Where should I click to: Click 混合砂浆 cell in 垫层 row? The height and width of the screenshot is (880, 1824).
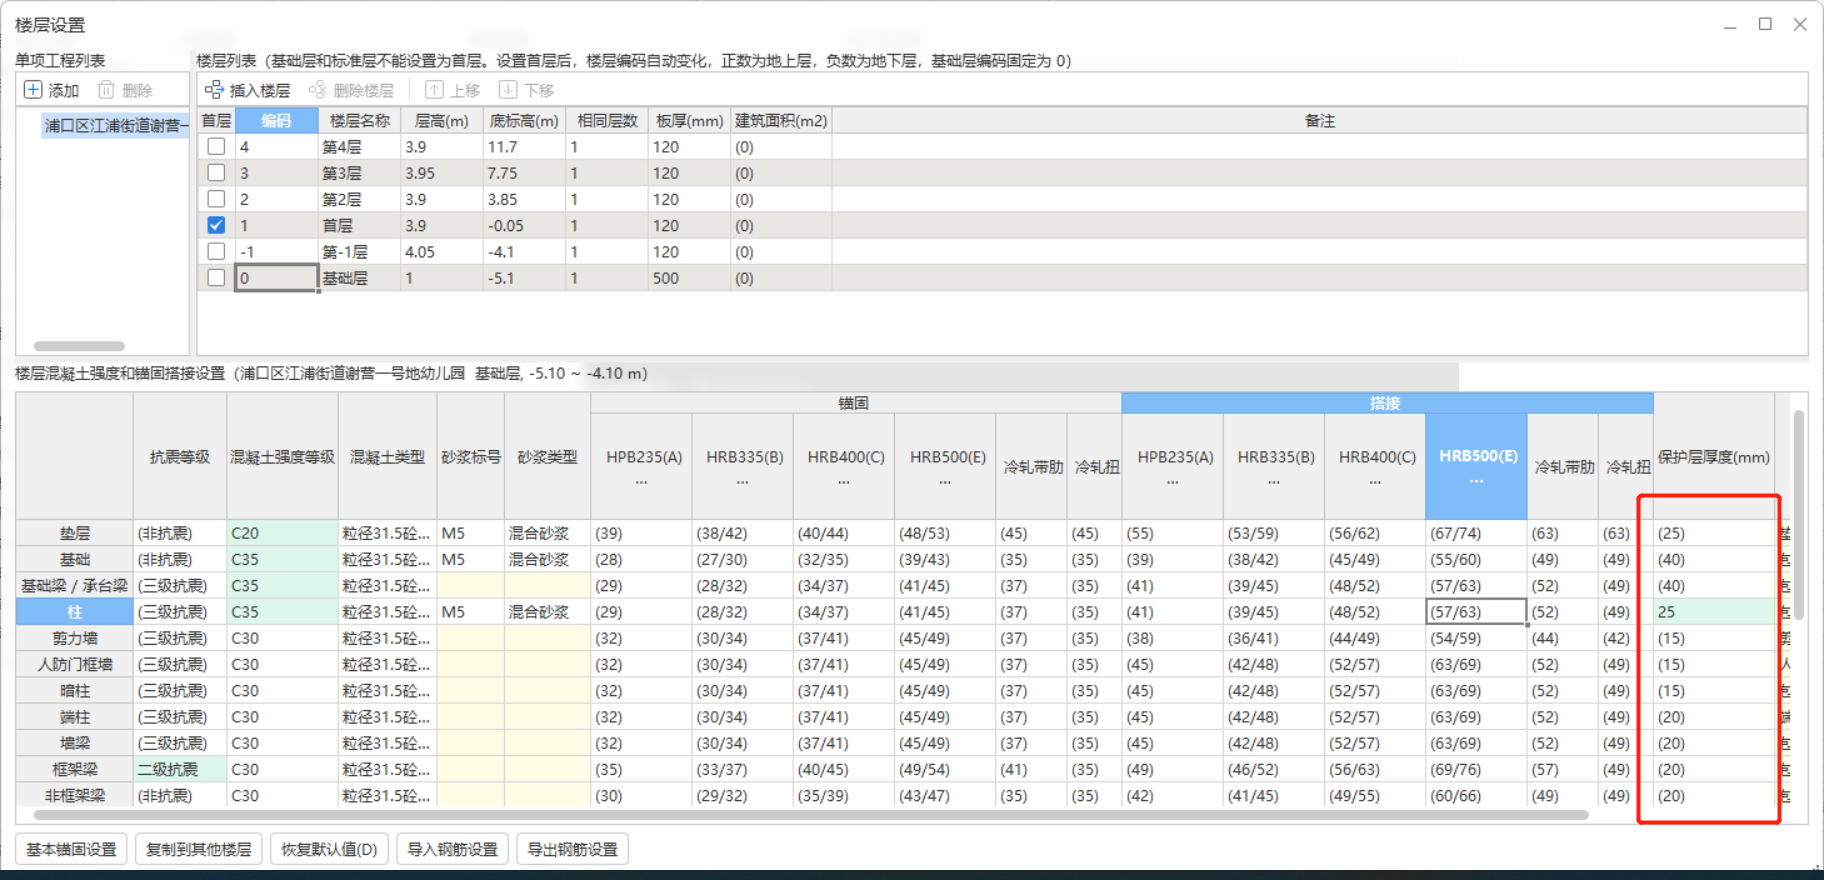coord(548,533)
